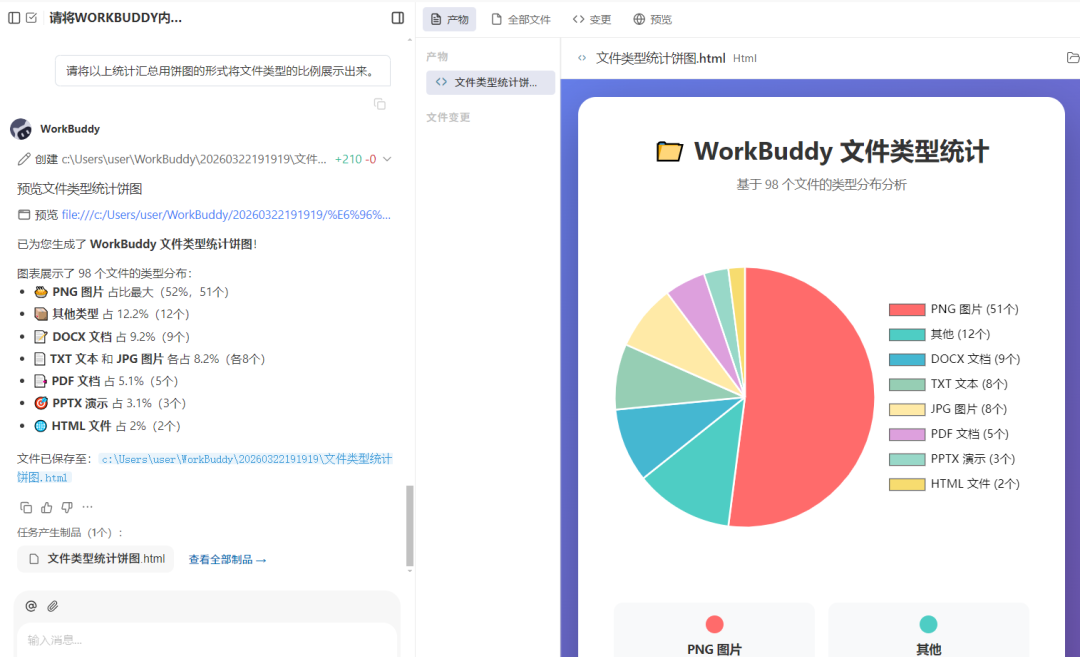
Task: Click the 任务产生制品 (1个) label
Action: click(70, 532)
